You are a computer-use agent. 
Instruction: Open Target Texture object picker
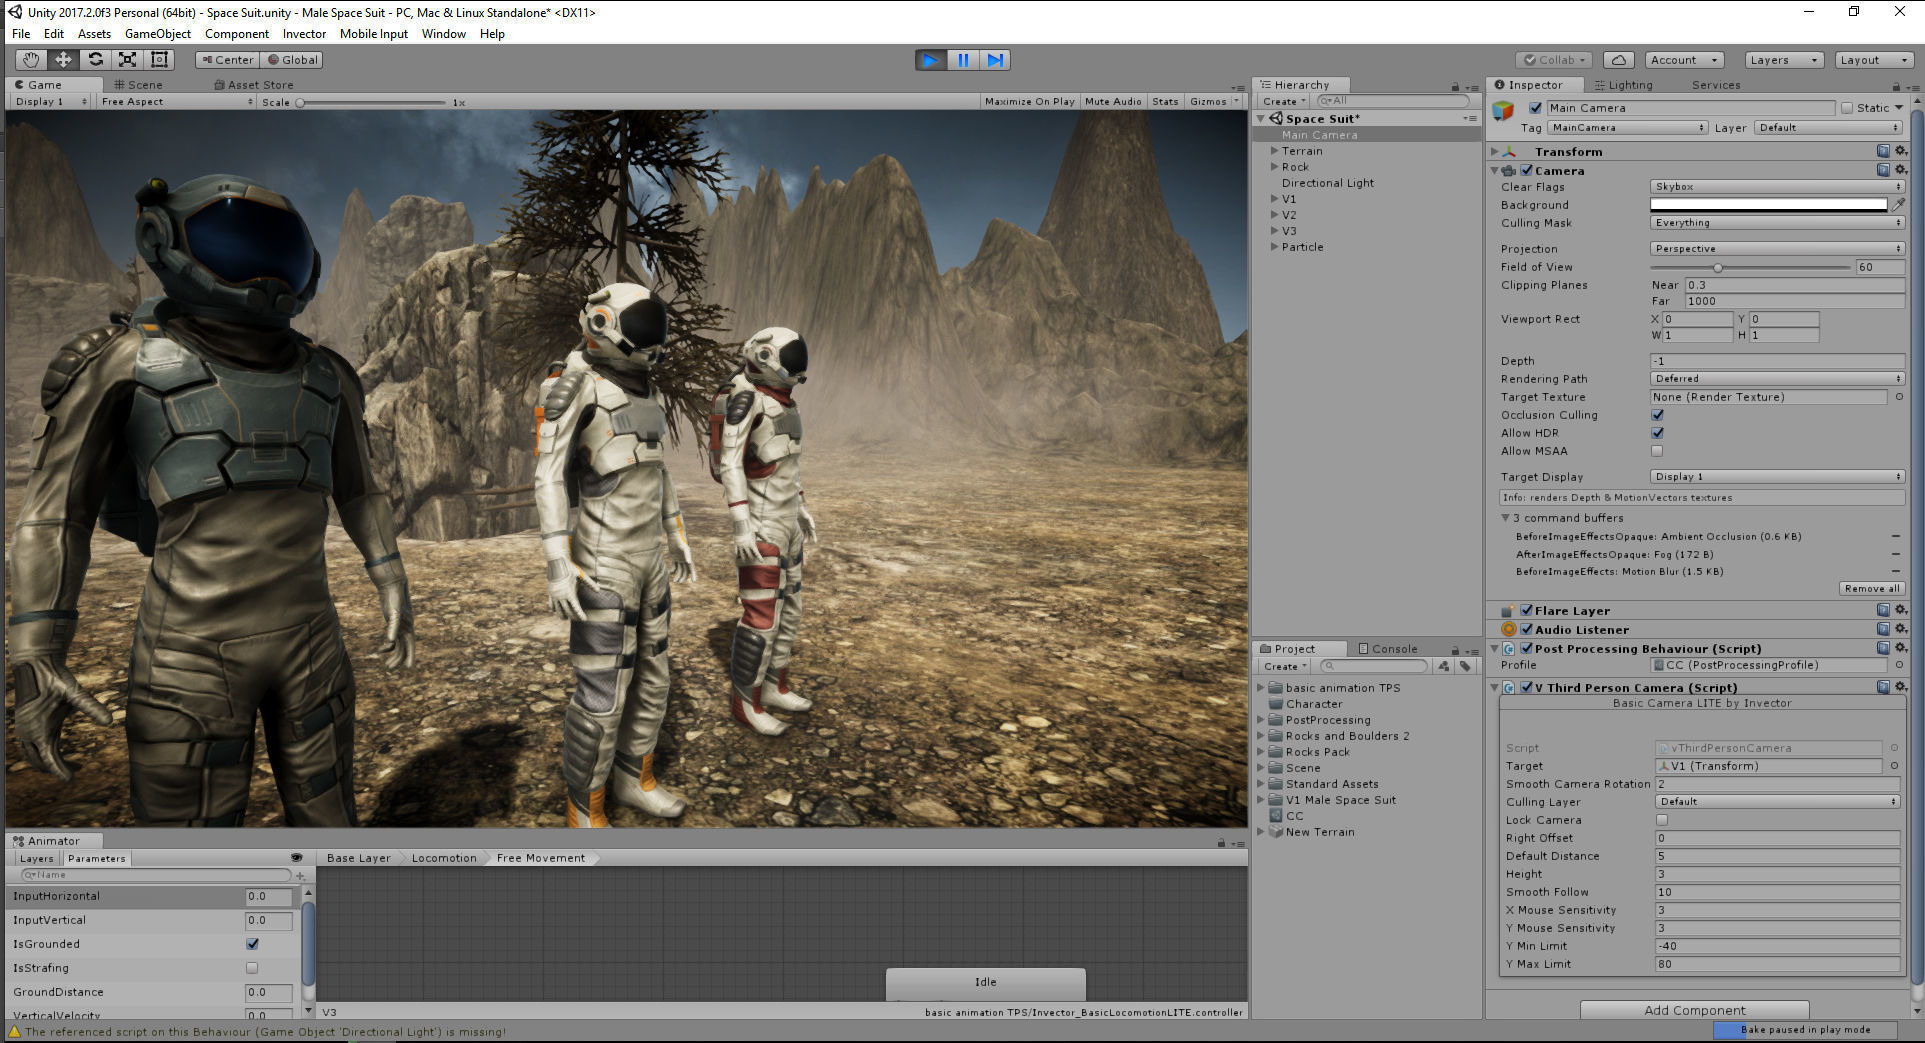pos(1898,397)
